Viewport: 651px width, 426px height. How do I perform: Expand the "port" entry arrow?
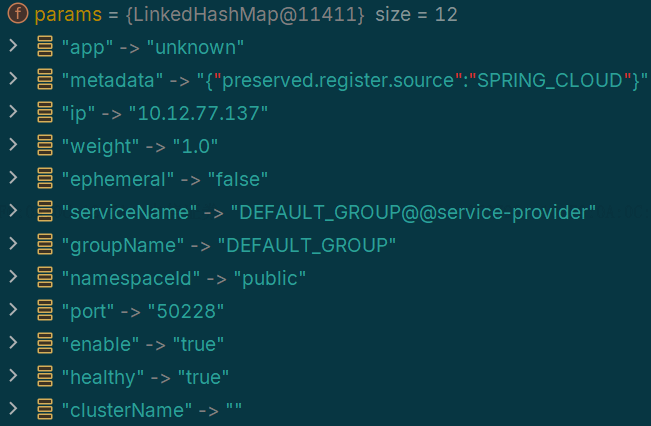(13, 309)
